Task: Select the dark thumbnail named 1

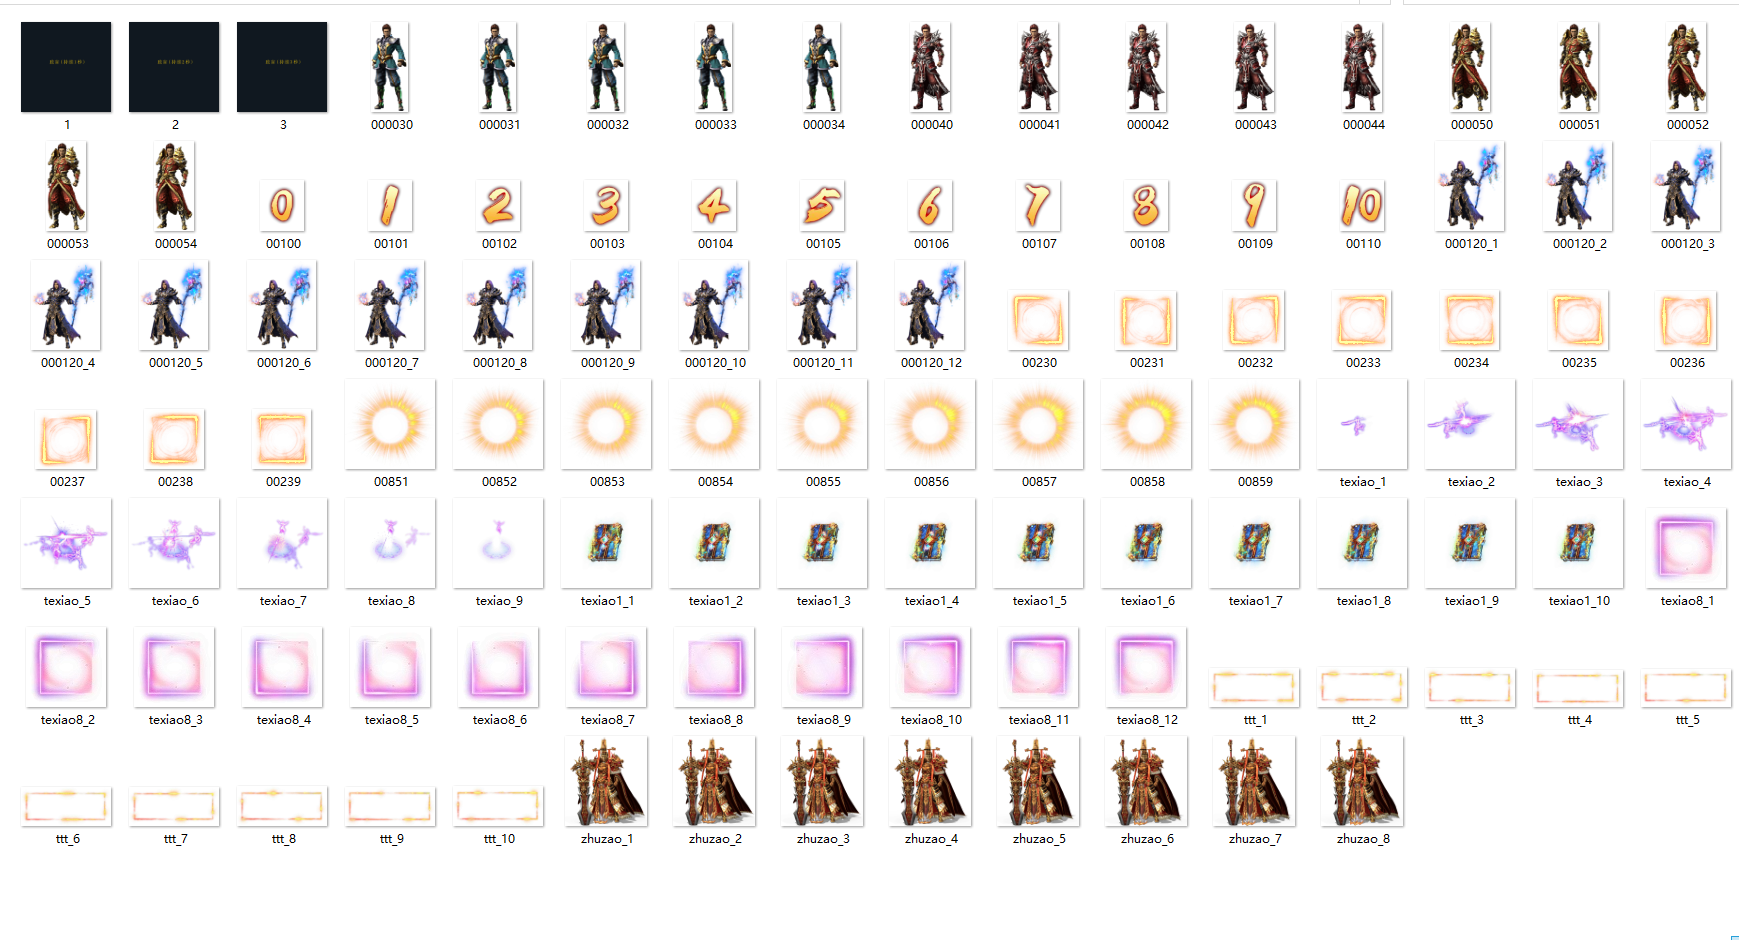Action: coord(66,67)
